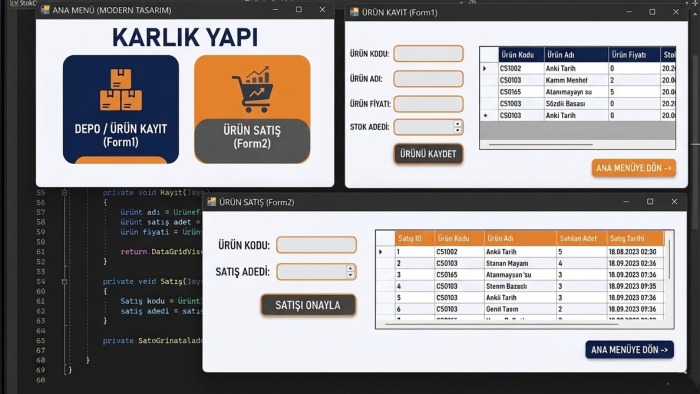The height and width of the screenshot is (394, 700).
Task: Click the stacked boxes warehouse icon
Action: point(121,90)
